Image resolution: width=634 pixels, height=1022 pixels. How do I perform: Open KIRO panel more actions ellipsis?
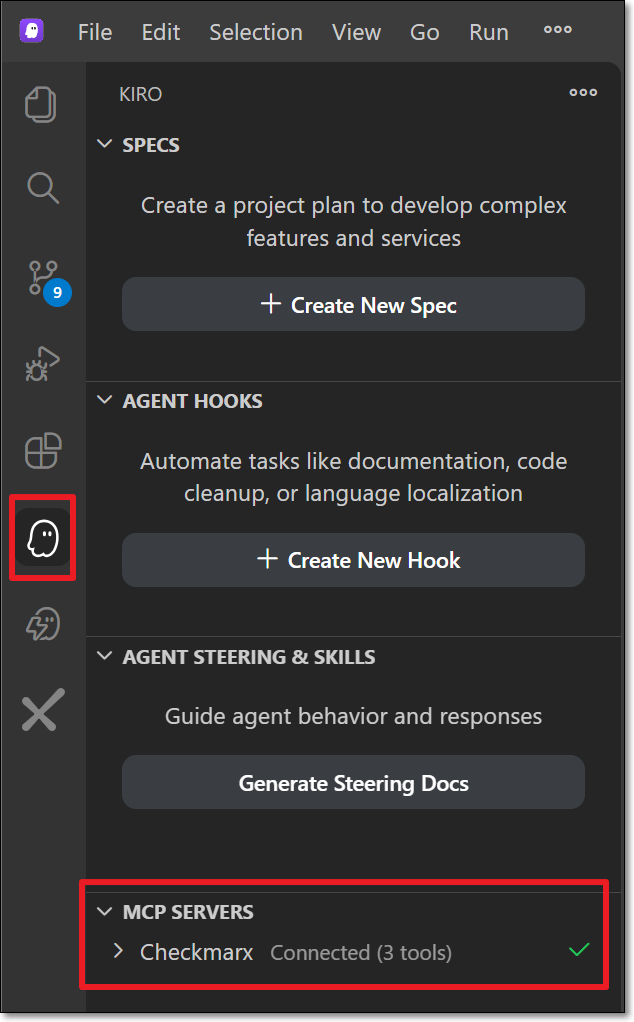click(x=583, y=93)
